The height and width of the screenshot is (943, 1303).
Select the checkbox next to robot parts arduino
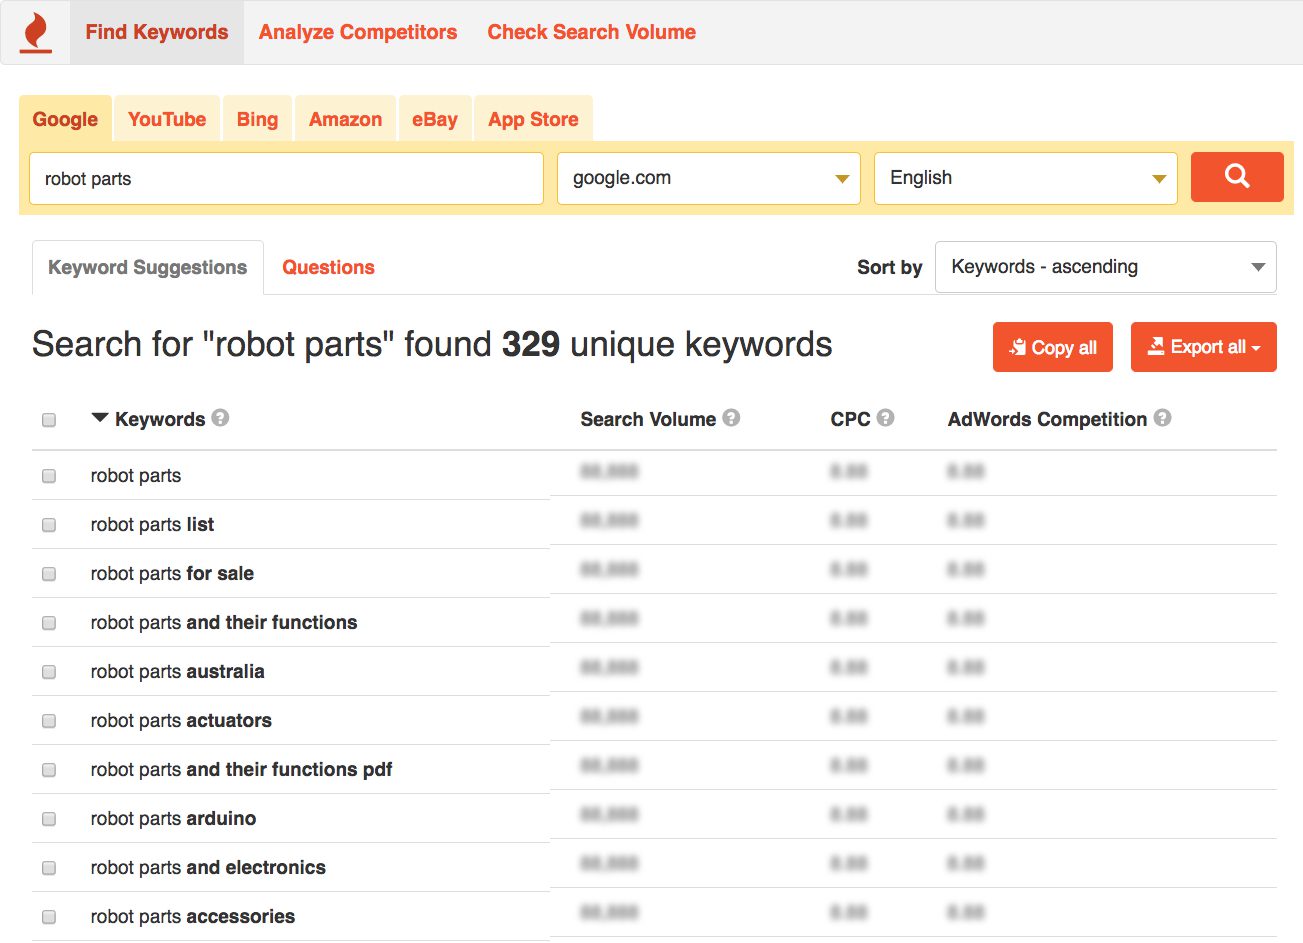pyautogui.click(x=48, y=818)
